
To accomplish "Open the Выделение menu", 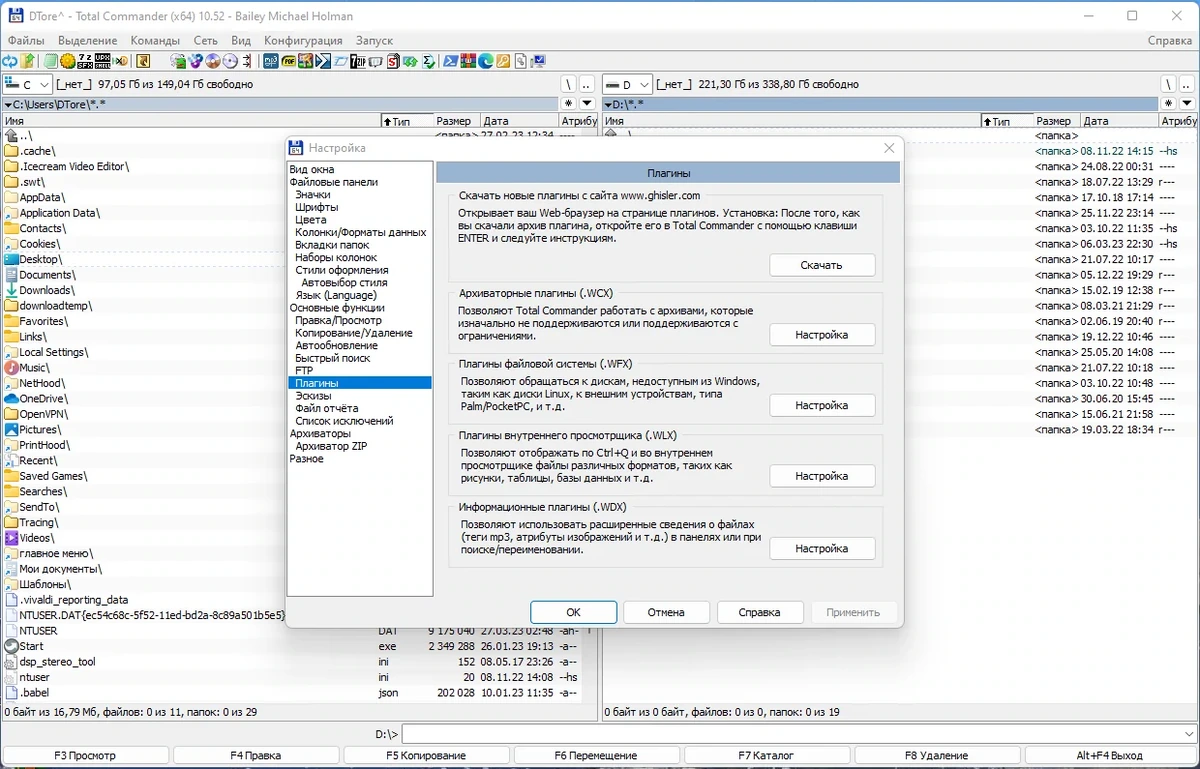I will click(x=88, y=40).
